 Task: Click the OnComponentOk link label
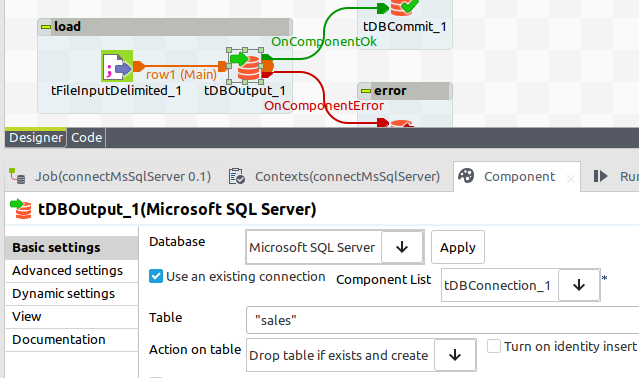pyautogui.click(x=324, y=42)
